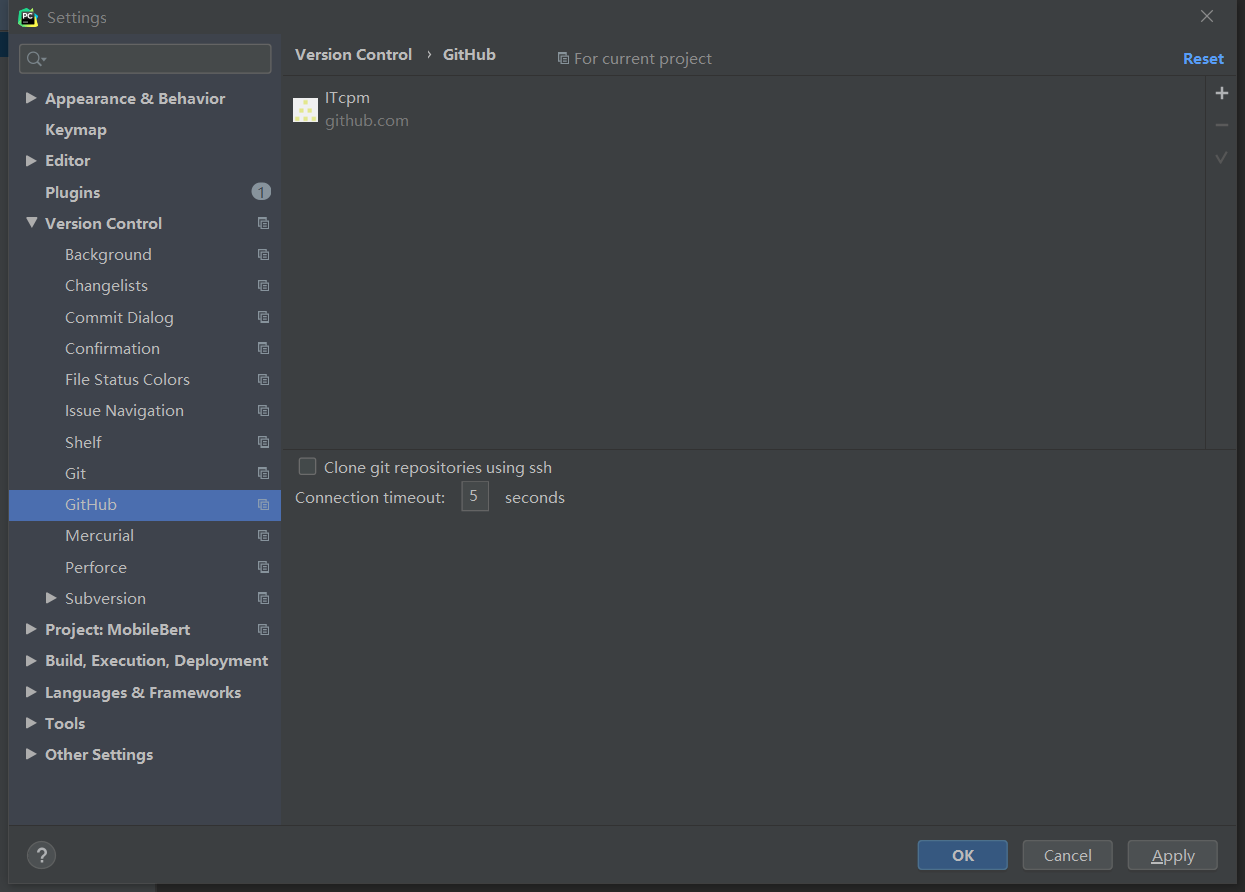Click Version Control in the breadcrumb
Viewport: 1245px width, 892px height.
353,55
